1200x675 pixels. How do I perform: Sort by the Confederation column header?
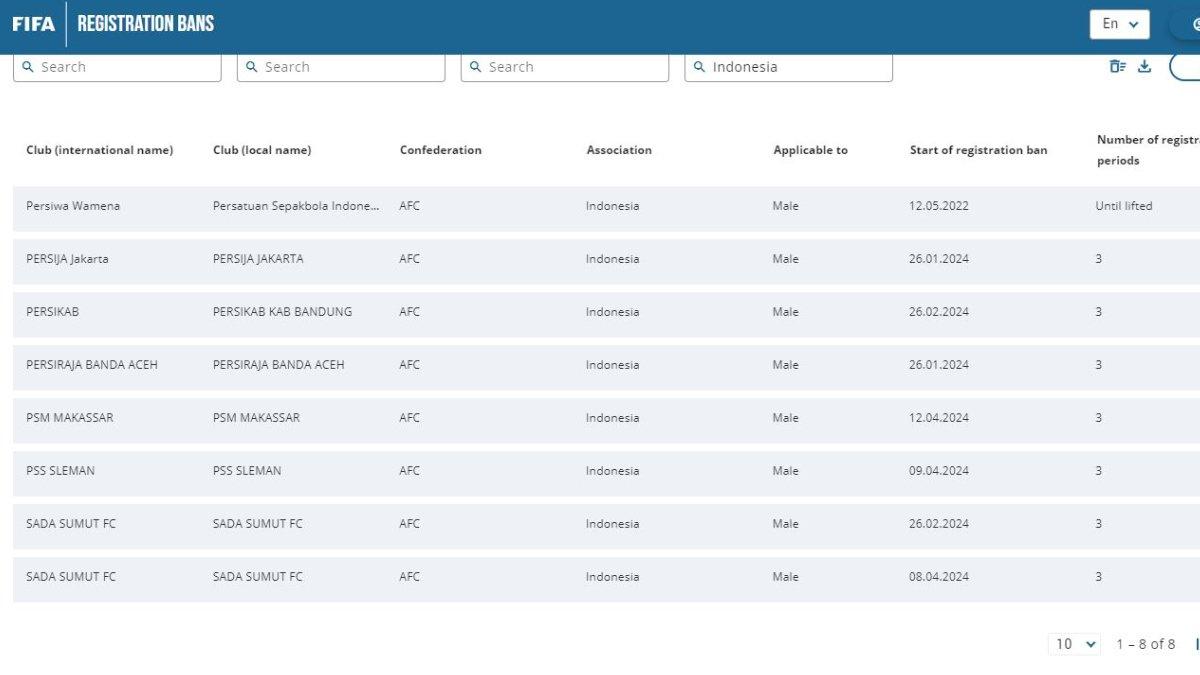pyautogui.click(x=441, y=150)
